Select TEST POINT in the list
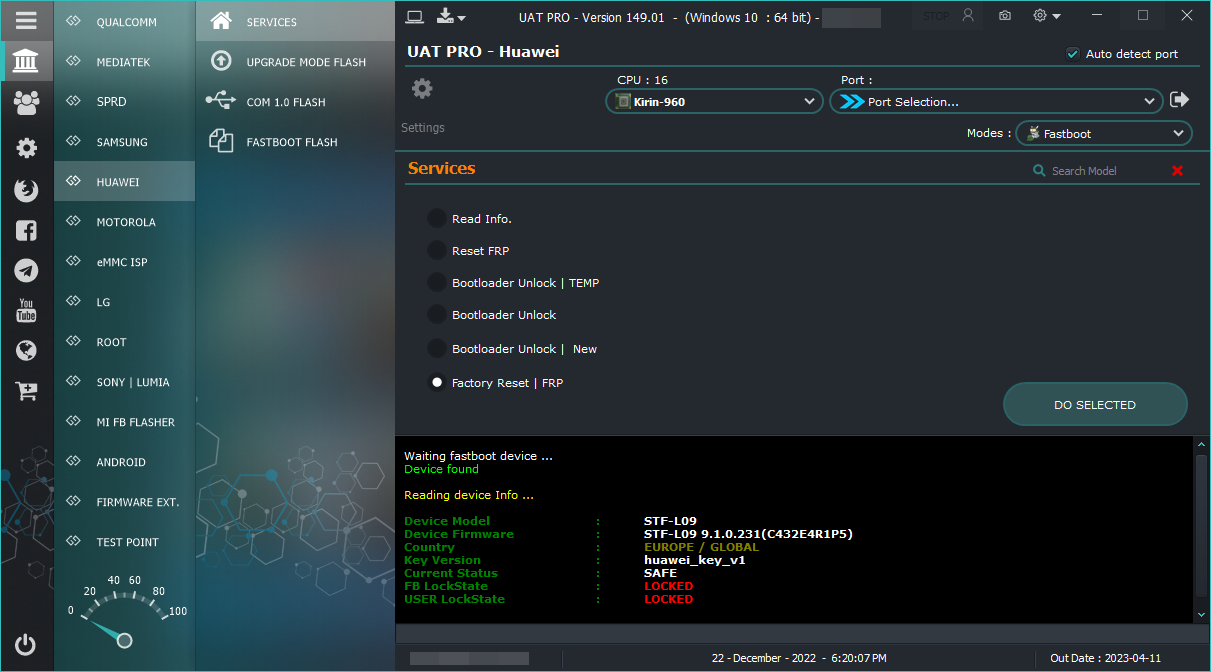 [124, 541]
